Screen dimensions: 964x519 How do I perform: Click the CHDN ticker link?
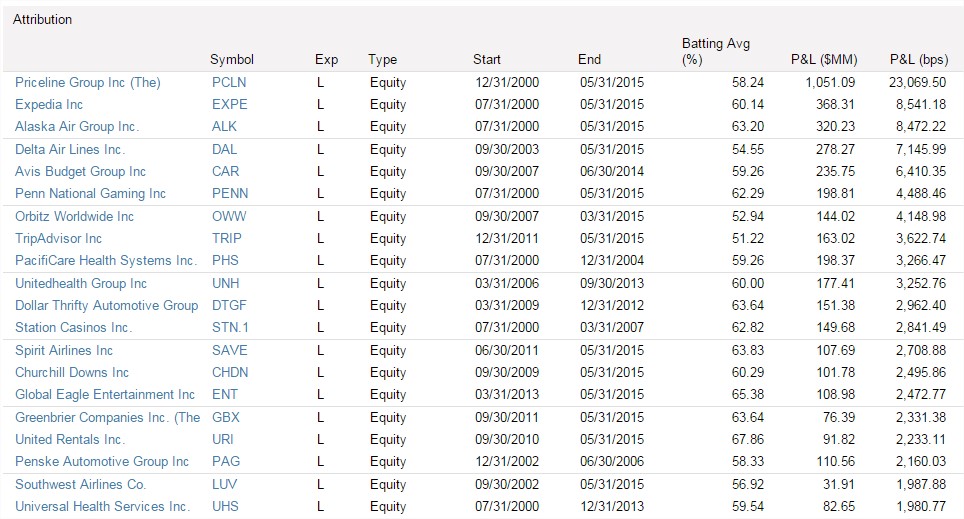click(230, 372)
